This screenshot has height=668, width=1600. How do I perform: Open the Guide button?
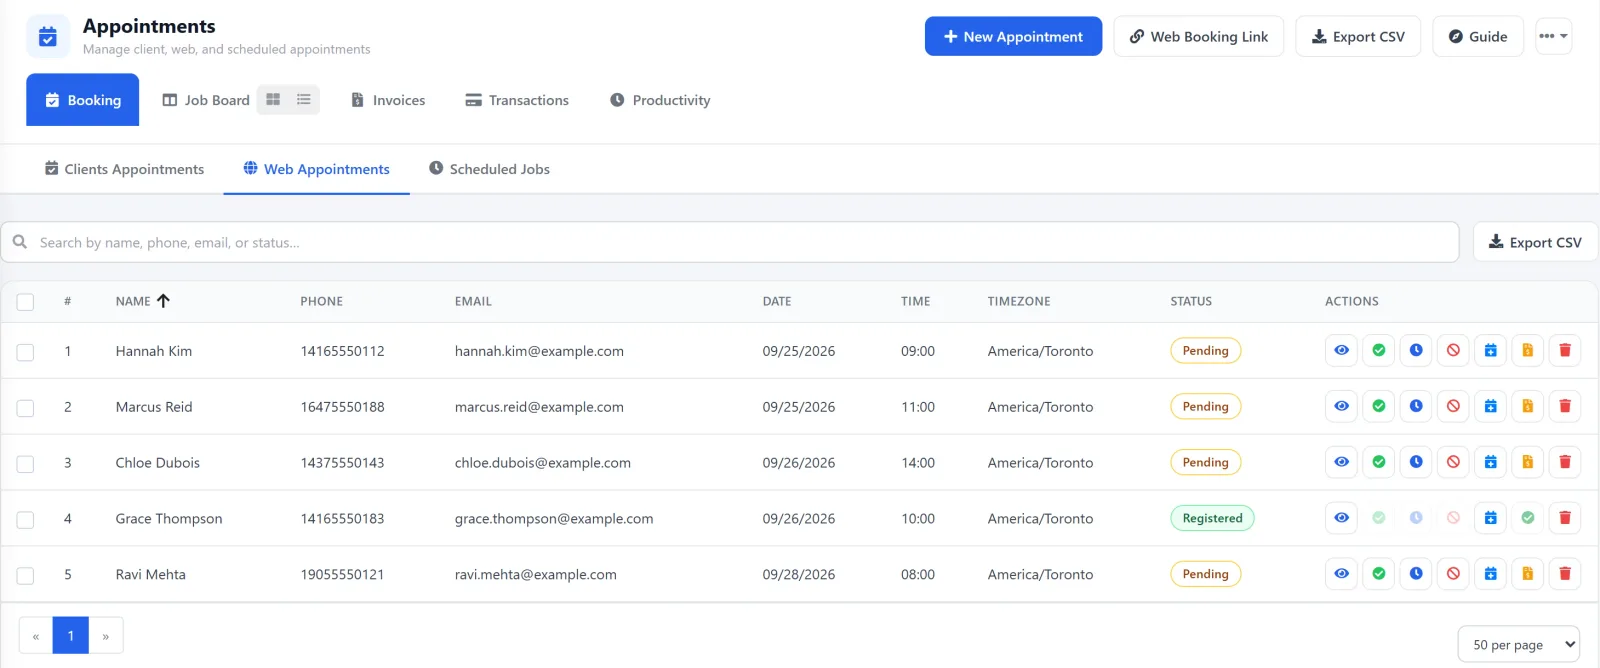pyautogui.click(x=1478, y=36)
